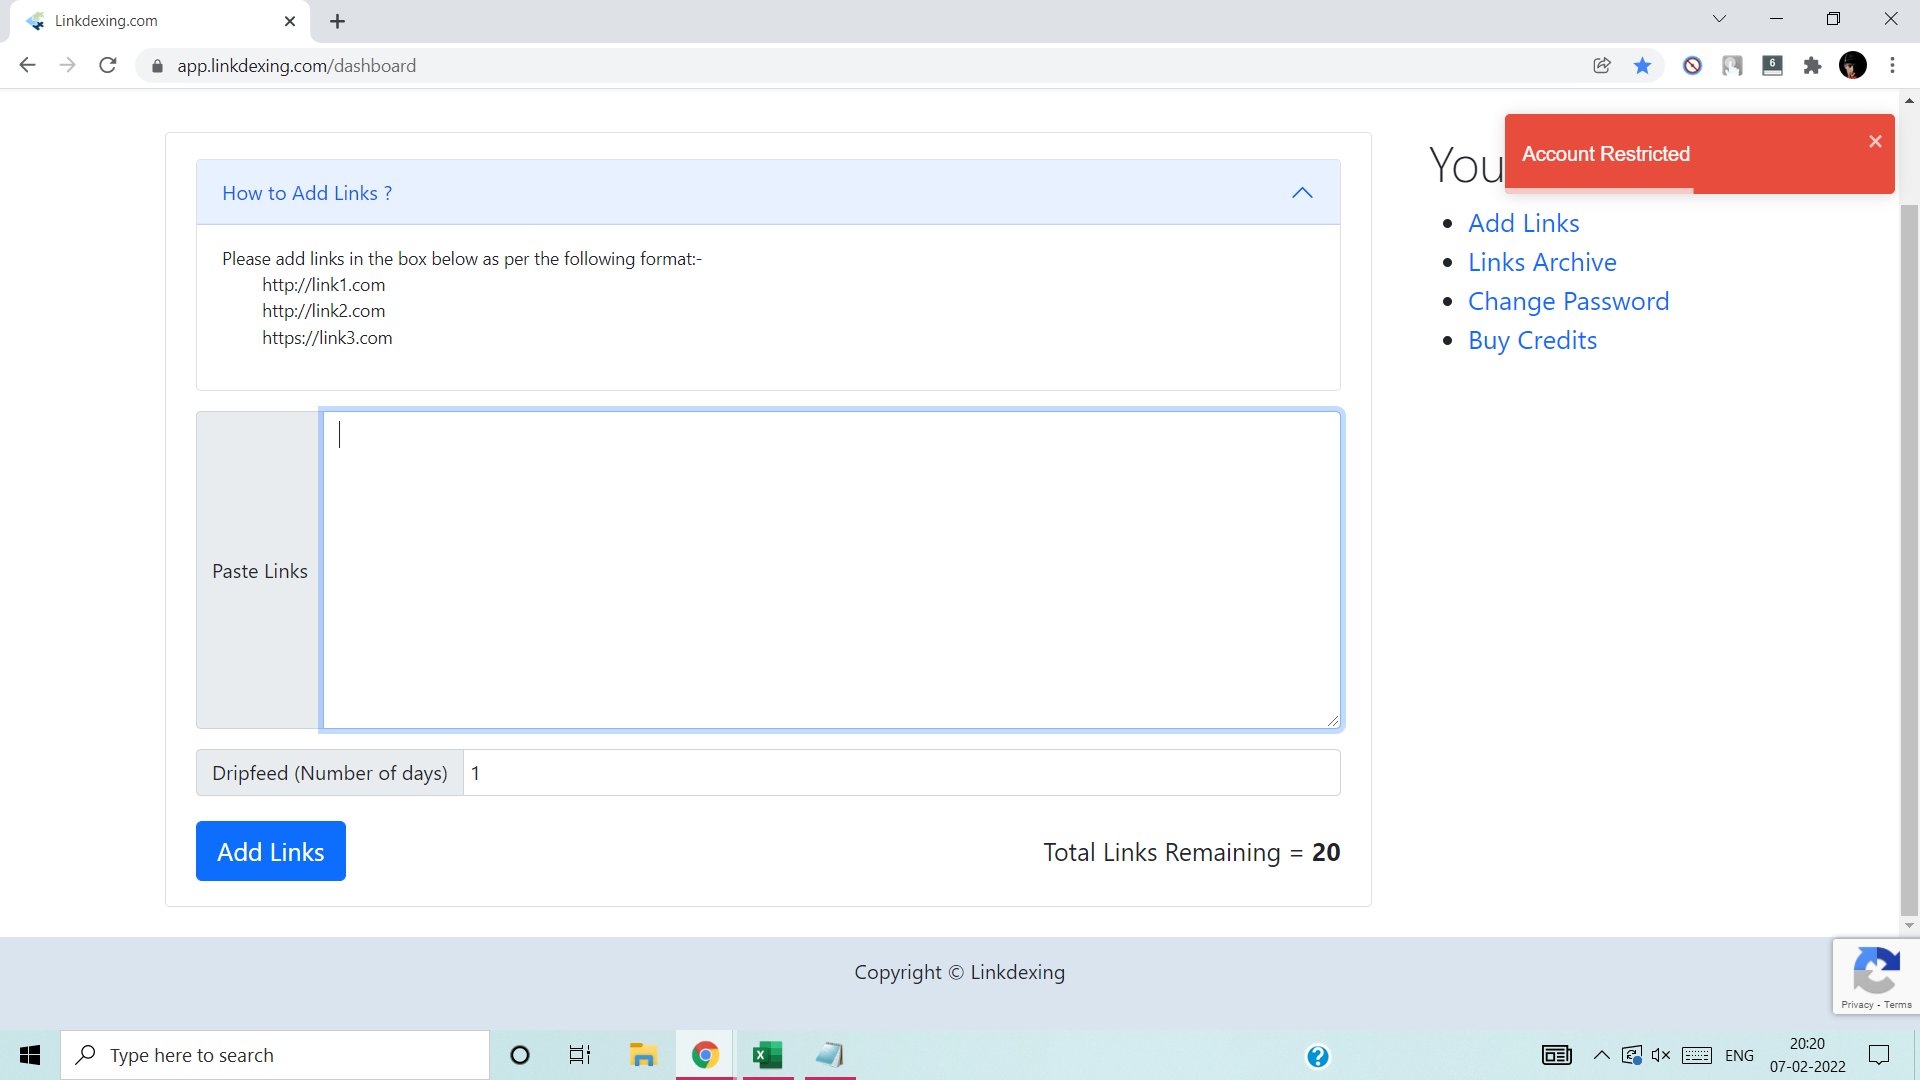Screen dimensions: 1920x1080
Task: Click the blue Add Links button
Action: pyautogui.click(x=271, y=851)
